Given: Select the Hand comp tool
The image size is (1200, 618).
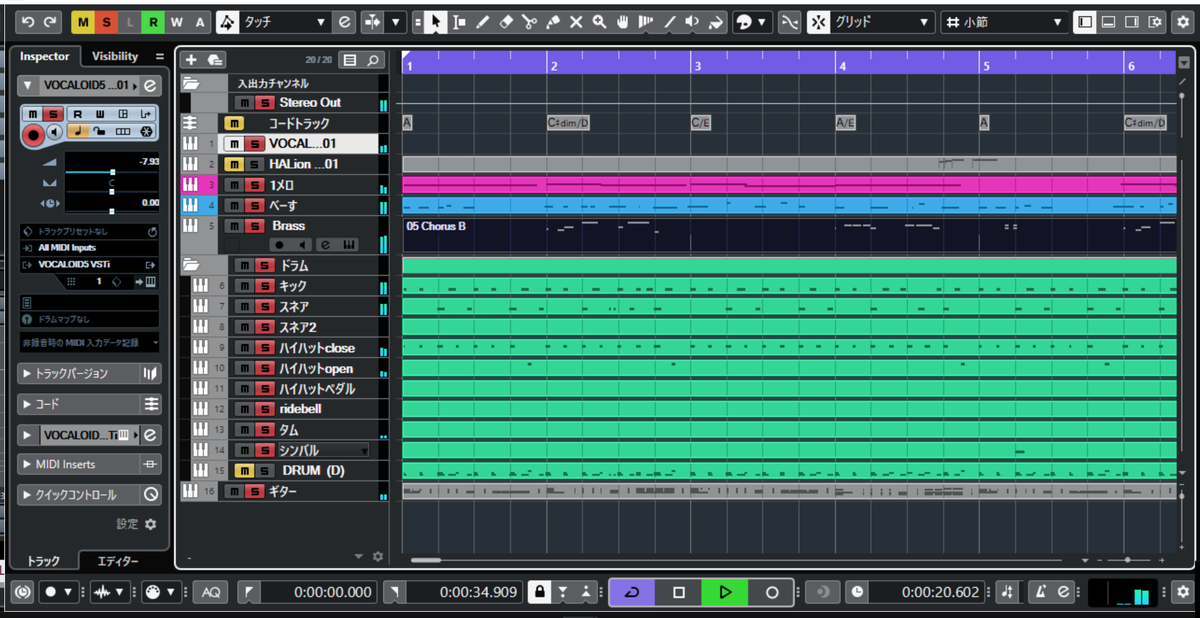Looking at the screenshot, I should (x=621, y=21).
